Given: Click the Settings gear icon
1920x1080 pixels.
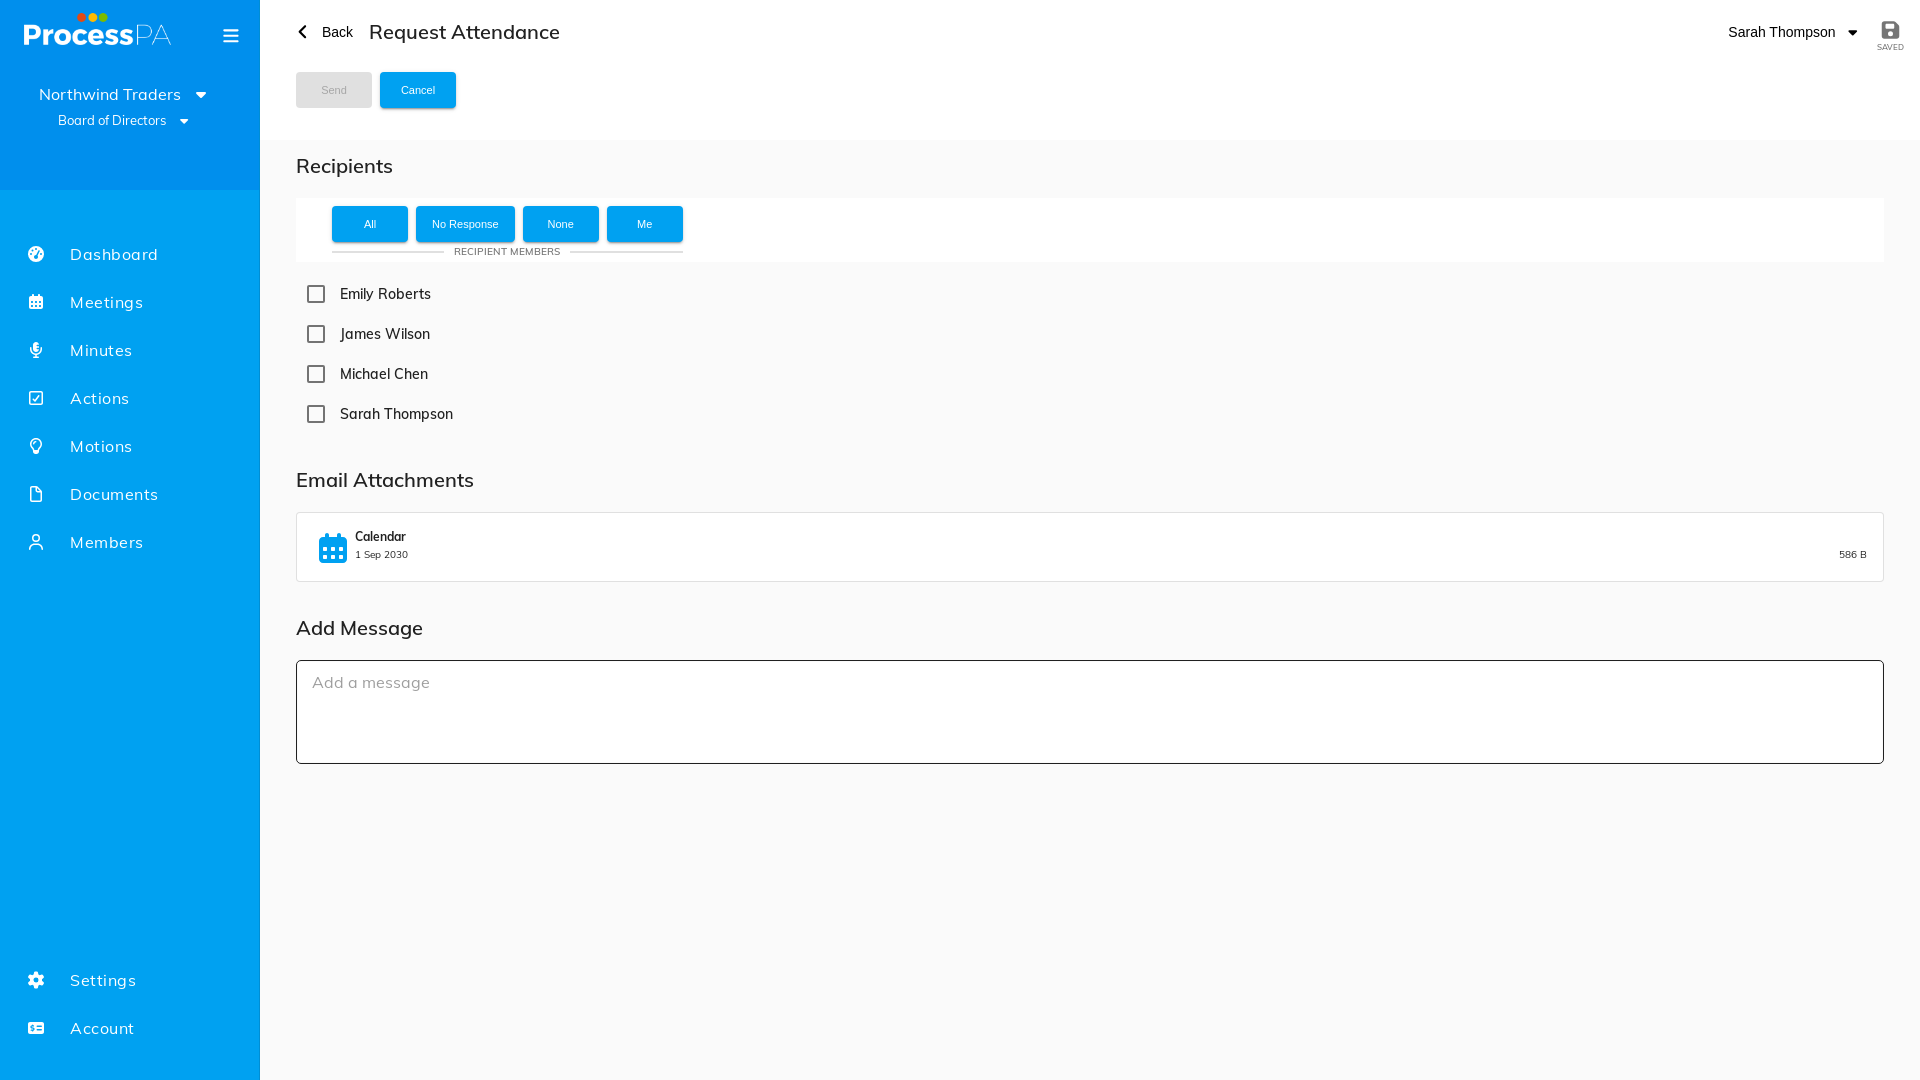Looking at the screenshot, I should (x=36, y=980).
